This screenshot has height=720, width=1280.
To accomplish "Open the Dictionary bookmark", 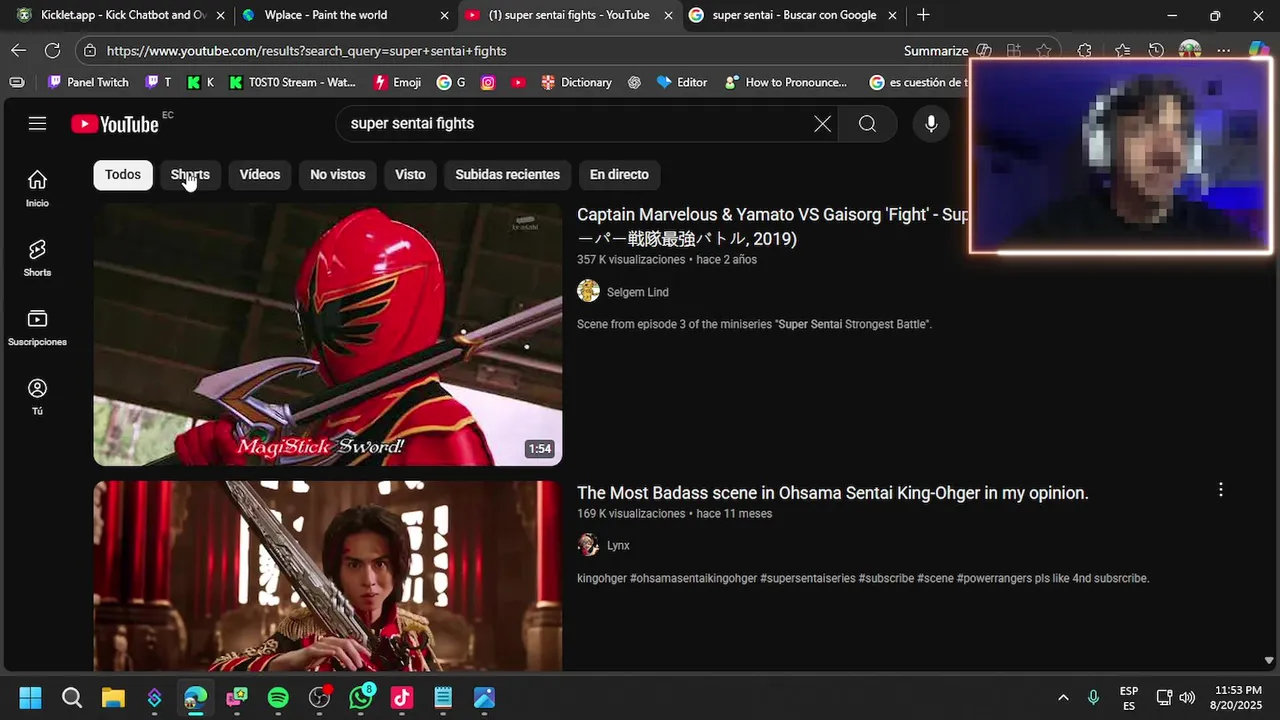I will coord(576,82).
